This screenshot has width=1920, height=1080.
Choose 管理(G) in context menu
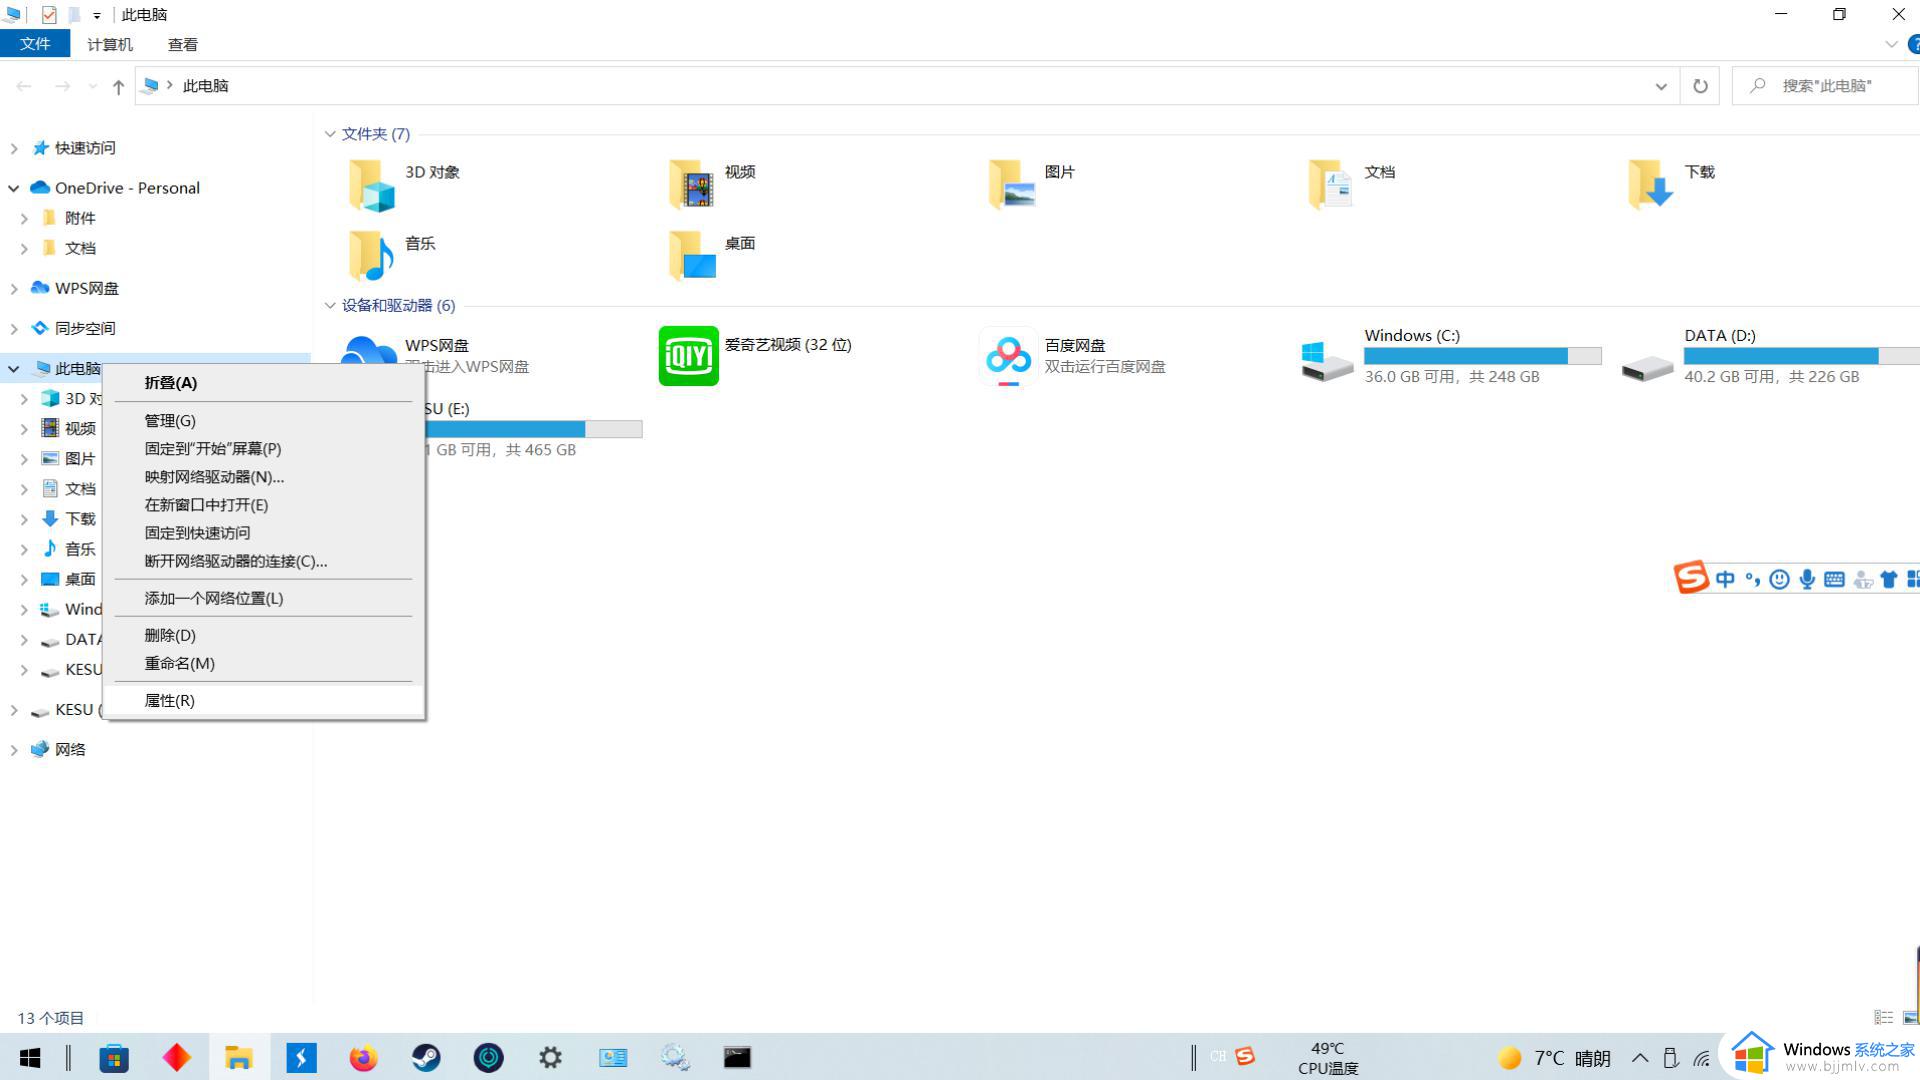264,421
